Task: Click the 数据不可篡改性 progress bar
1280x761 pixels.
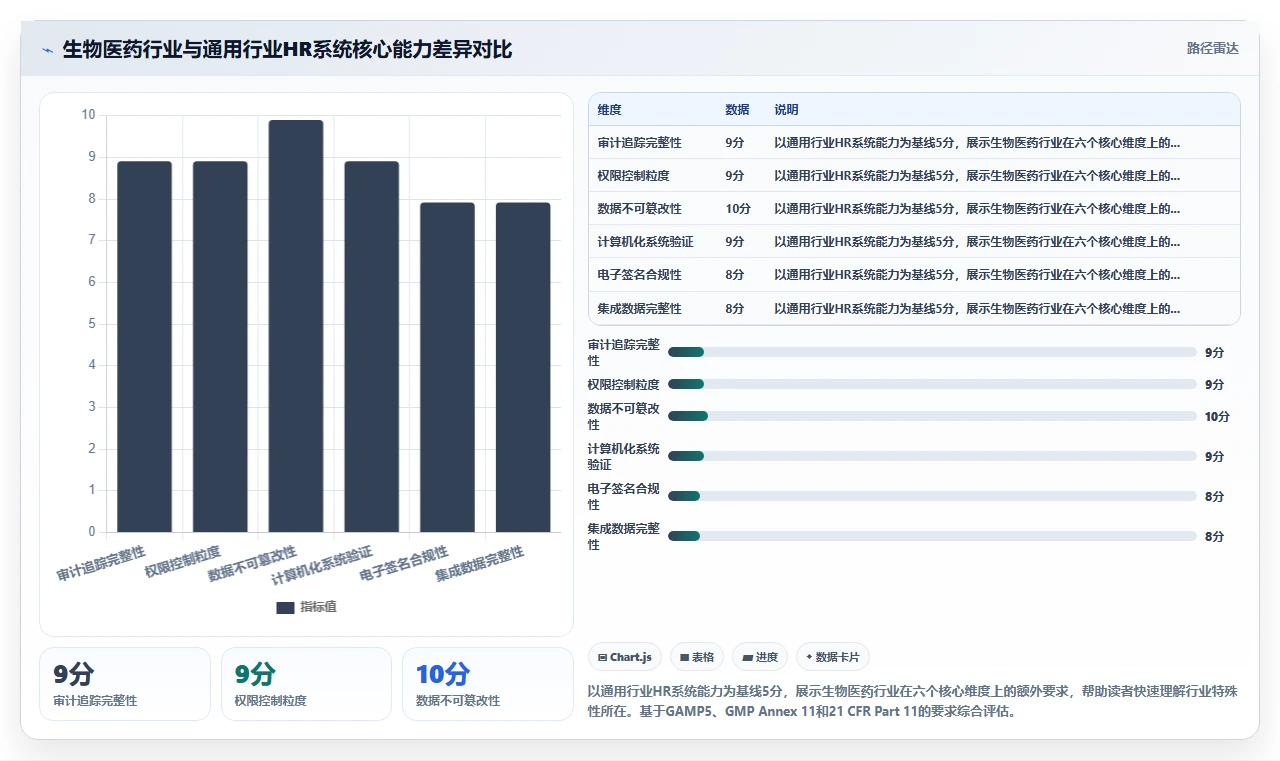Action: pyautogui.click(x=932, y=416)
